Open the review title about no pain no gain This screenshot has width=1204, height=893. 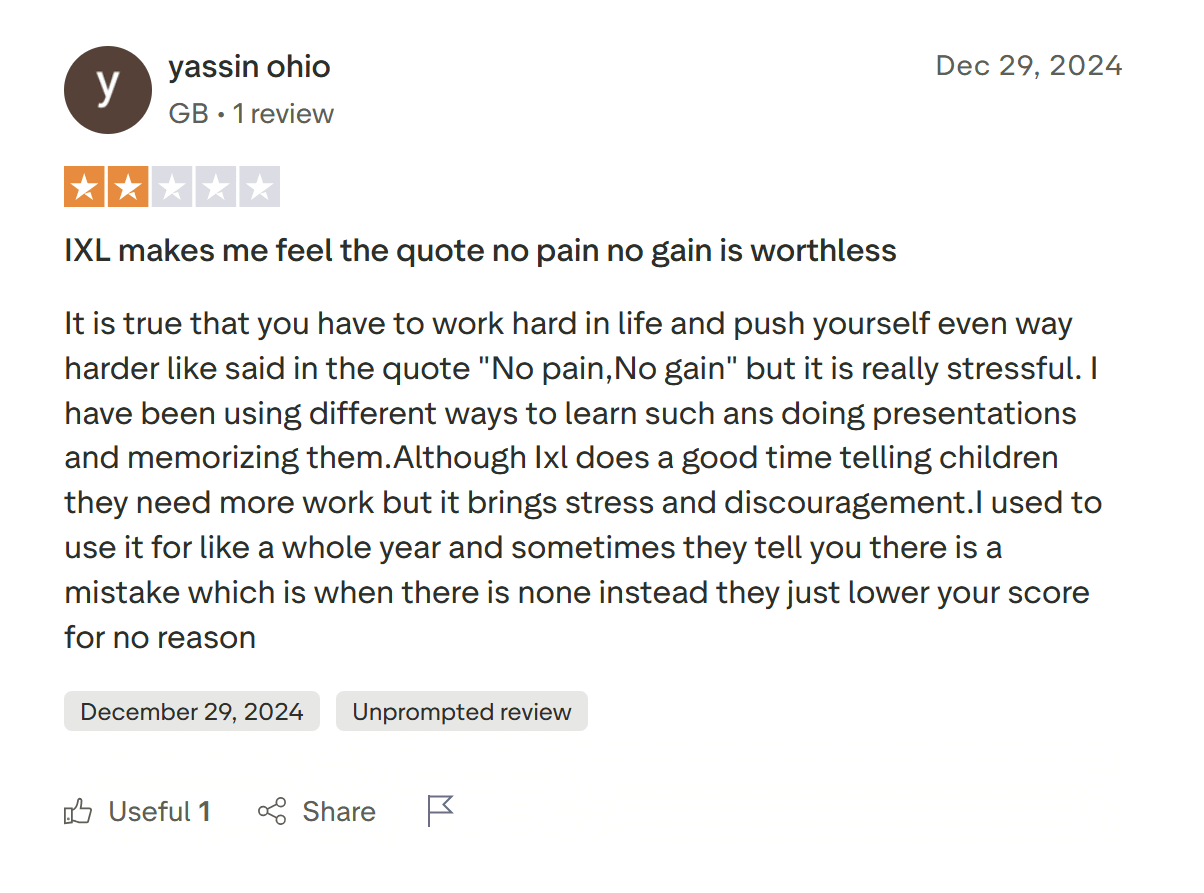(x=480, y=250)
